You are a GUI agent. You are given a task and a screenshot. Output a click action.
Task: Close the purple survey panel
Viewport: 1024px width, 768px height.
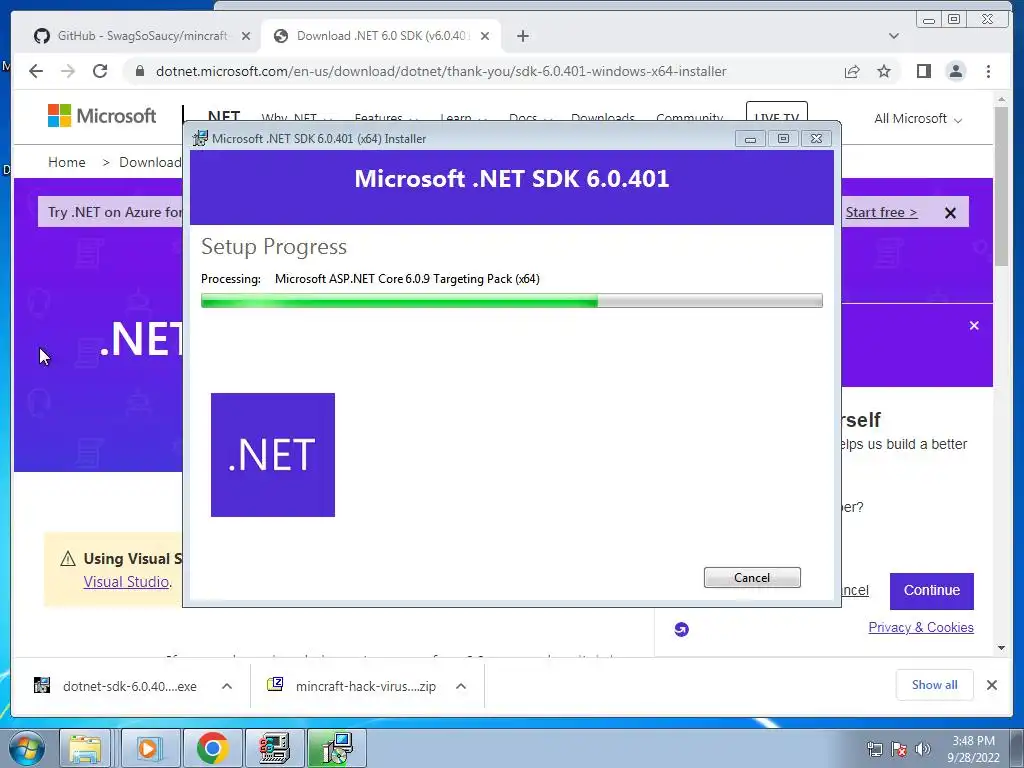click(974, 325)
